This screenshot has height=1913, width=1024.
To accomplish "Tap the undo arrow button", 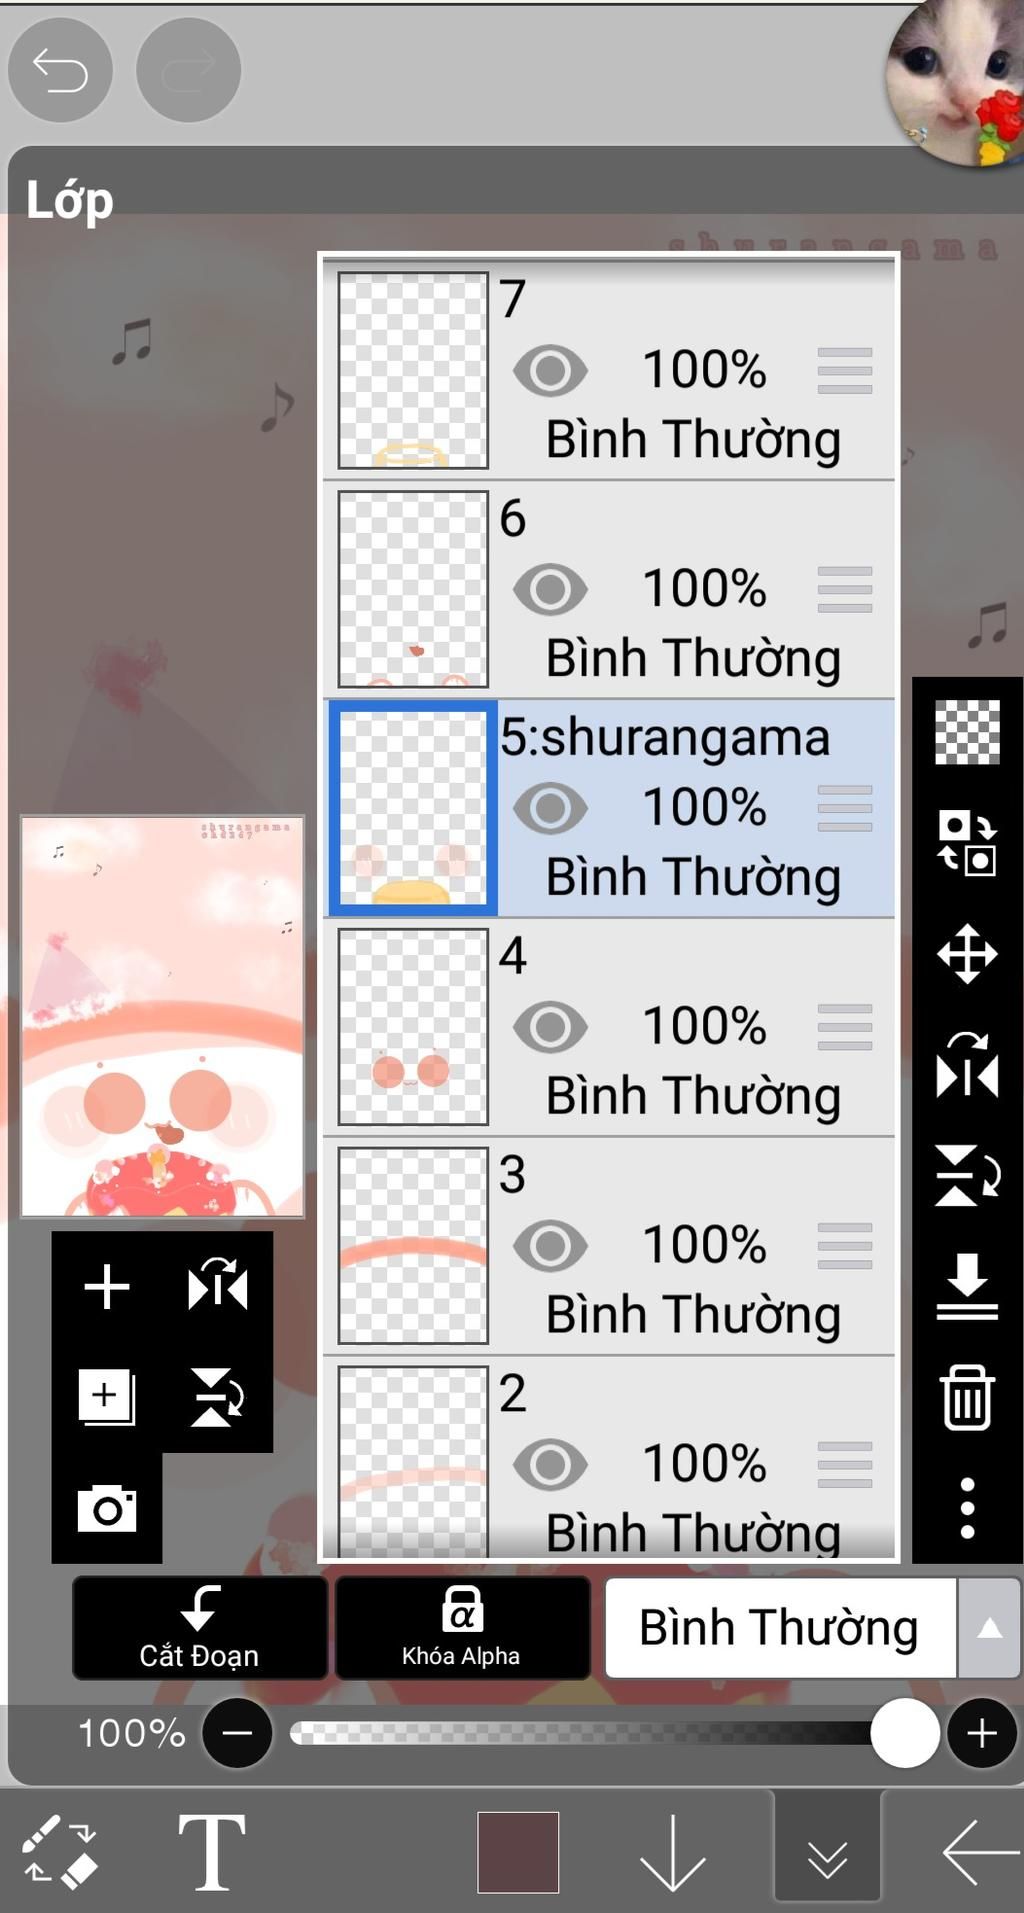I will click(60, 70).
